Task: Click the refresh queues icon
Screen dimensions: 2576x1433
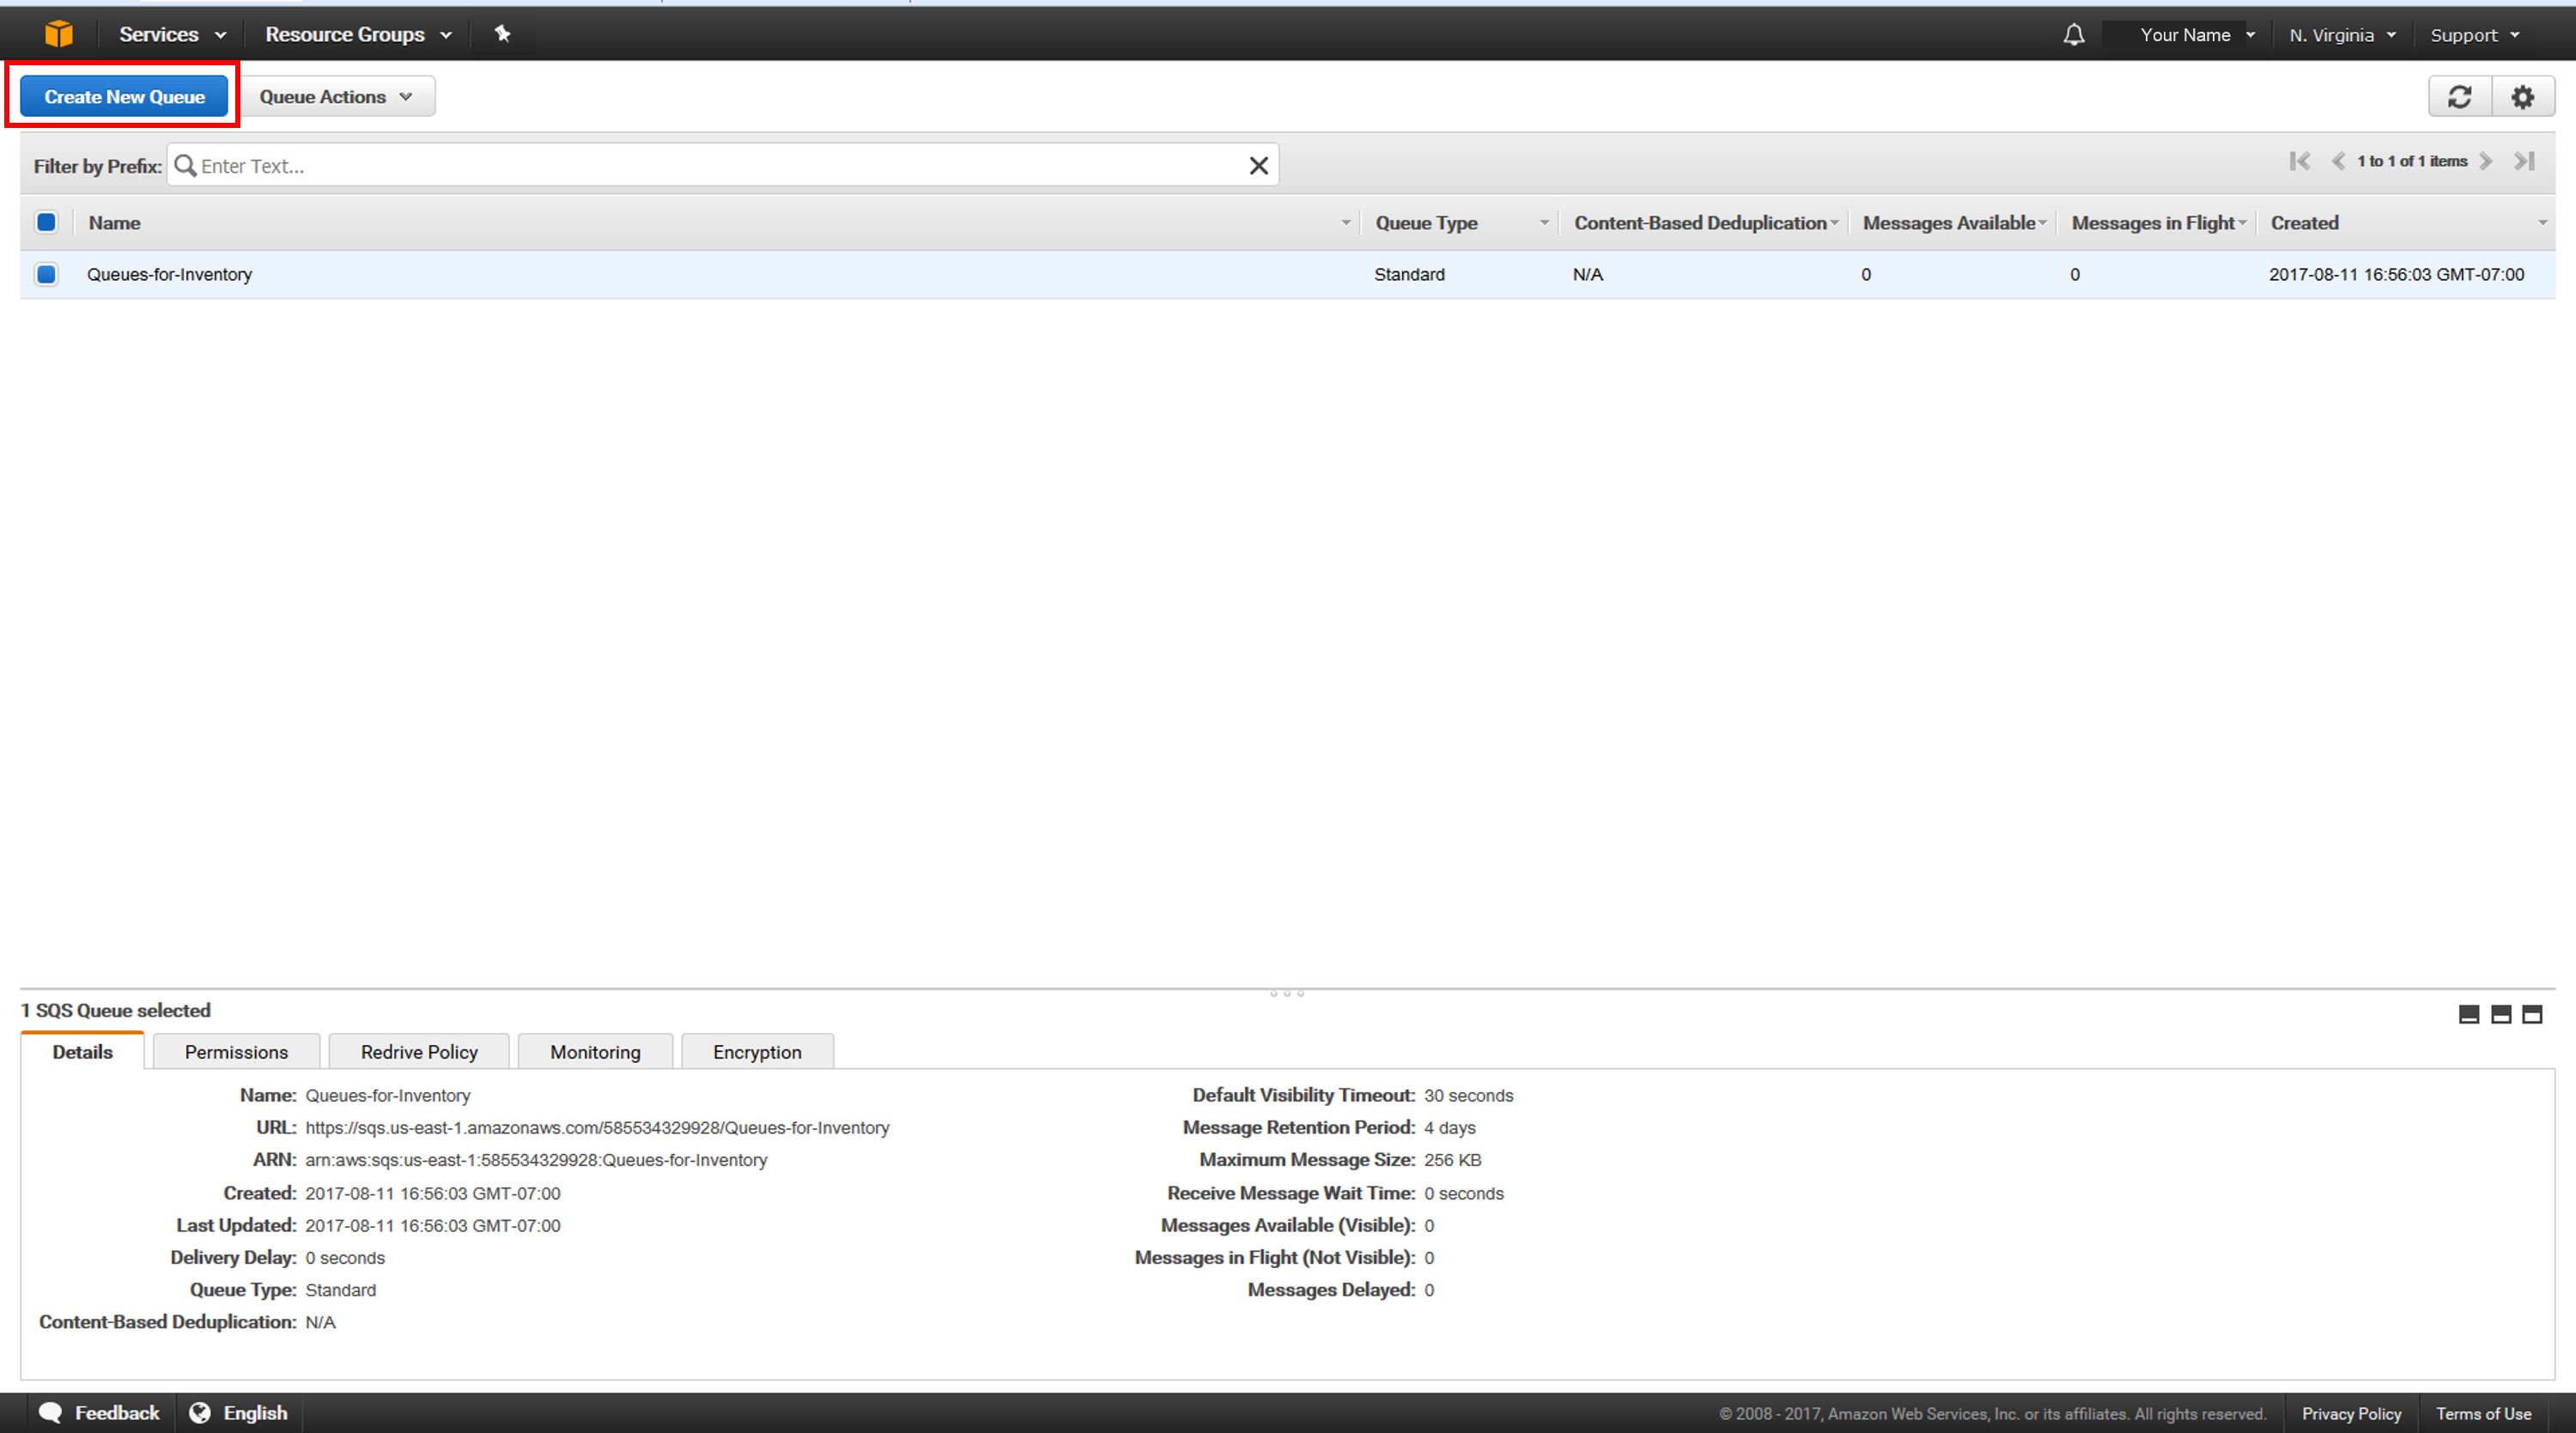Action: click(2458, 97)
